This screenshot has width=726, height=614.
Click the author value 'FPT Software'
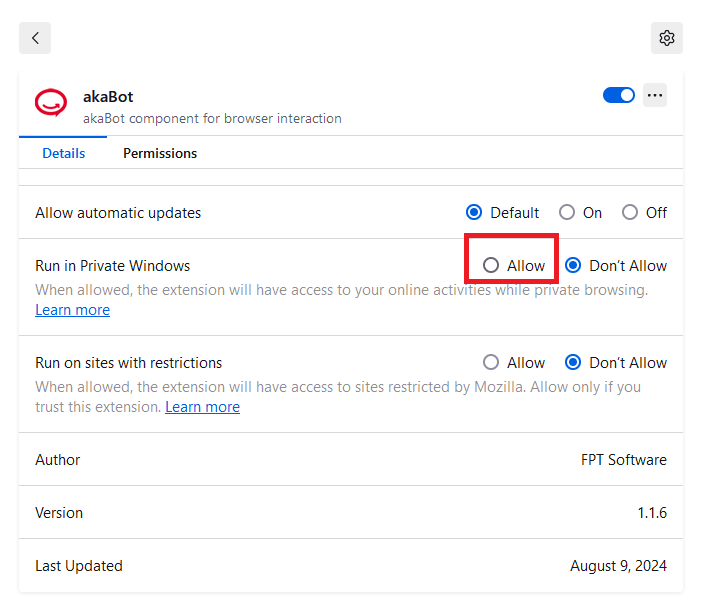pyautogui.click(x=624, y=460)
